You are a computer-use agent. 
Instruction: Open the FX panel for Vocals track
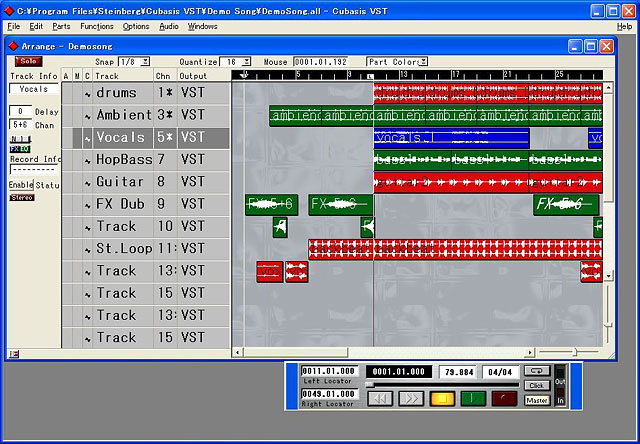click(15, 149)
